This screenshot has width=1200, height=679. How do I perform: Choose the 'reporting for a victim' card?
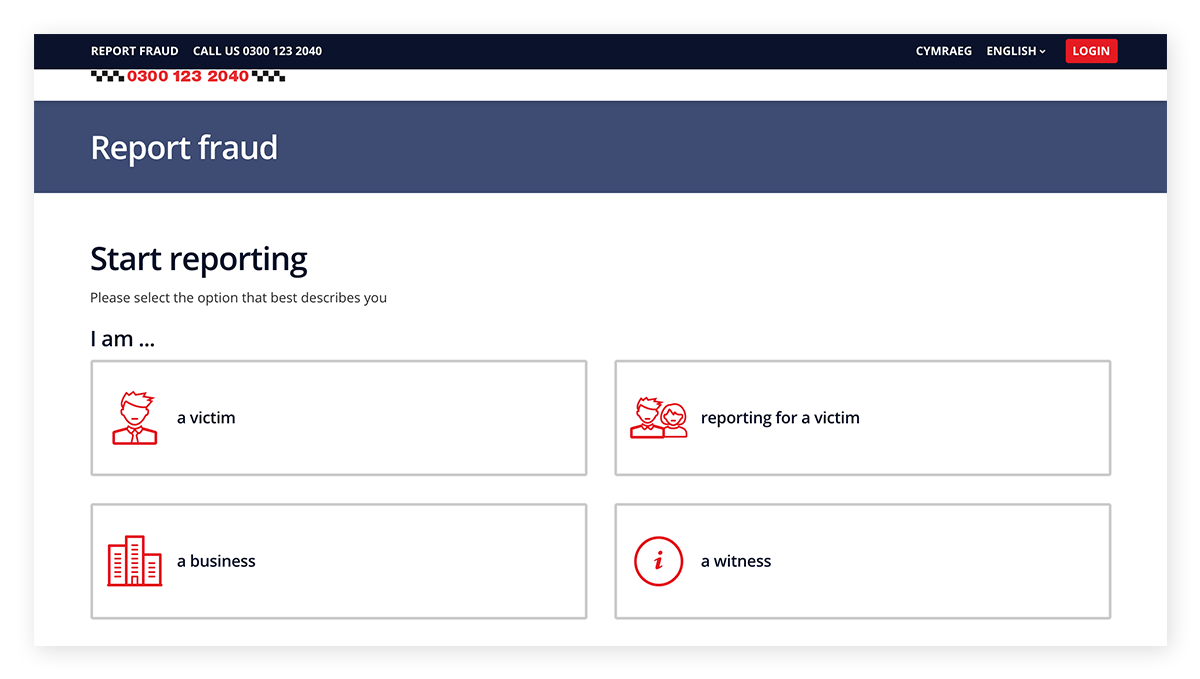tap(862, 418)
